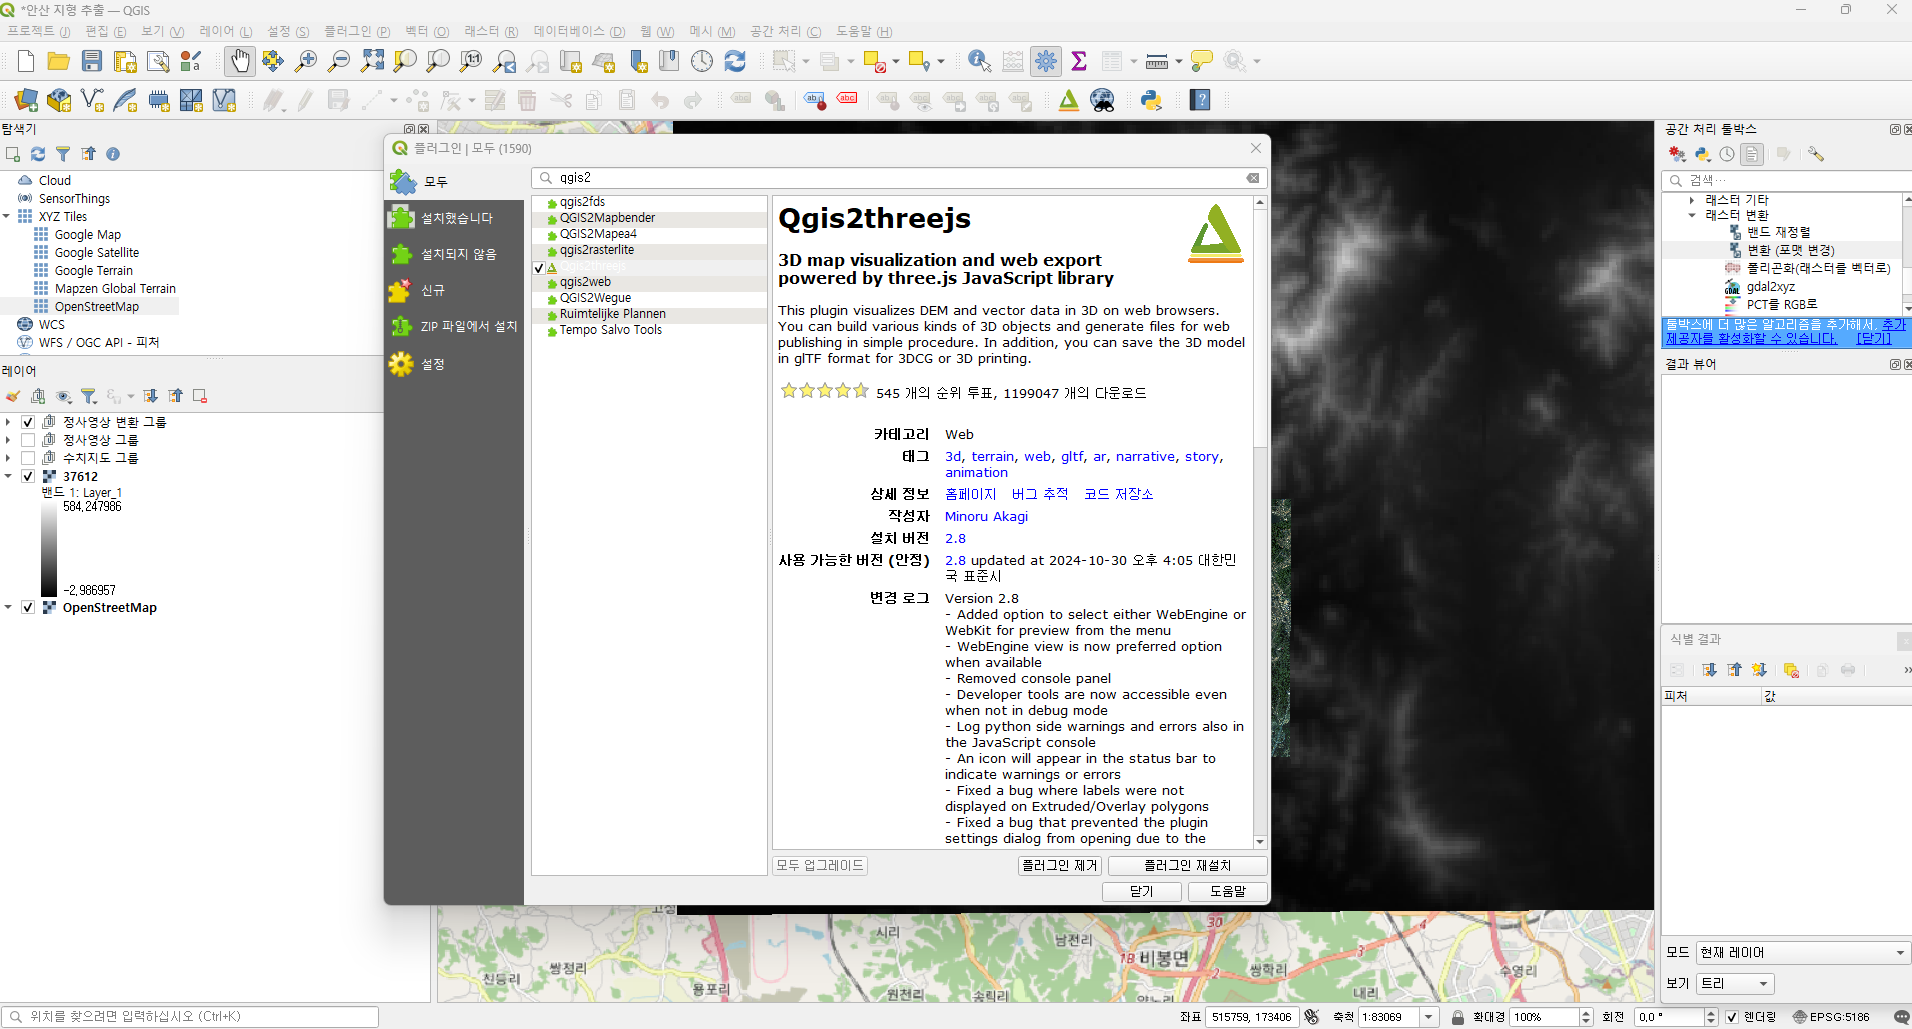This screenshot has width=1912, height=1029.
Task: Click the add group icon in Layers panel
Action: click(x=38, y=396)
